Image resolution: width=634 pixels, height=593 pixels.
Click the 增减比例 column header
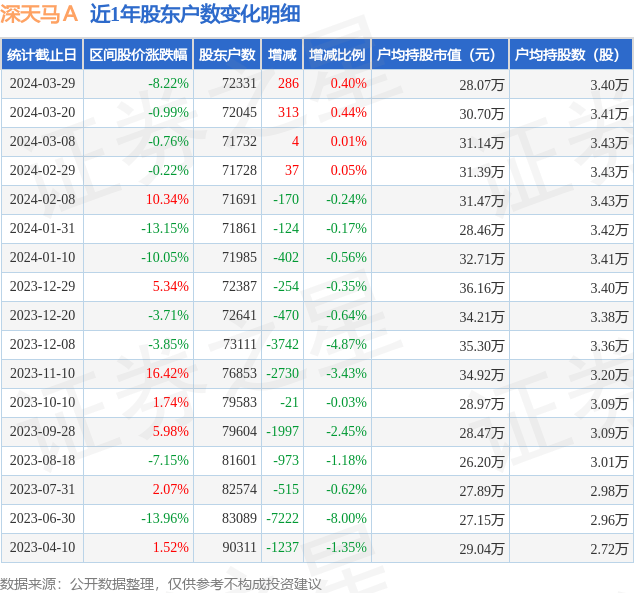tap(337, 55)
